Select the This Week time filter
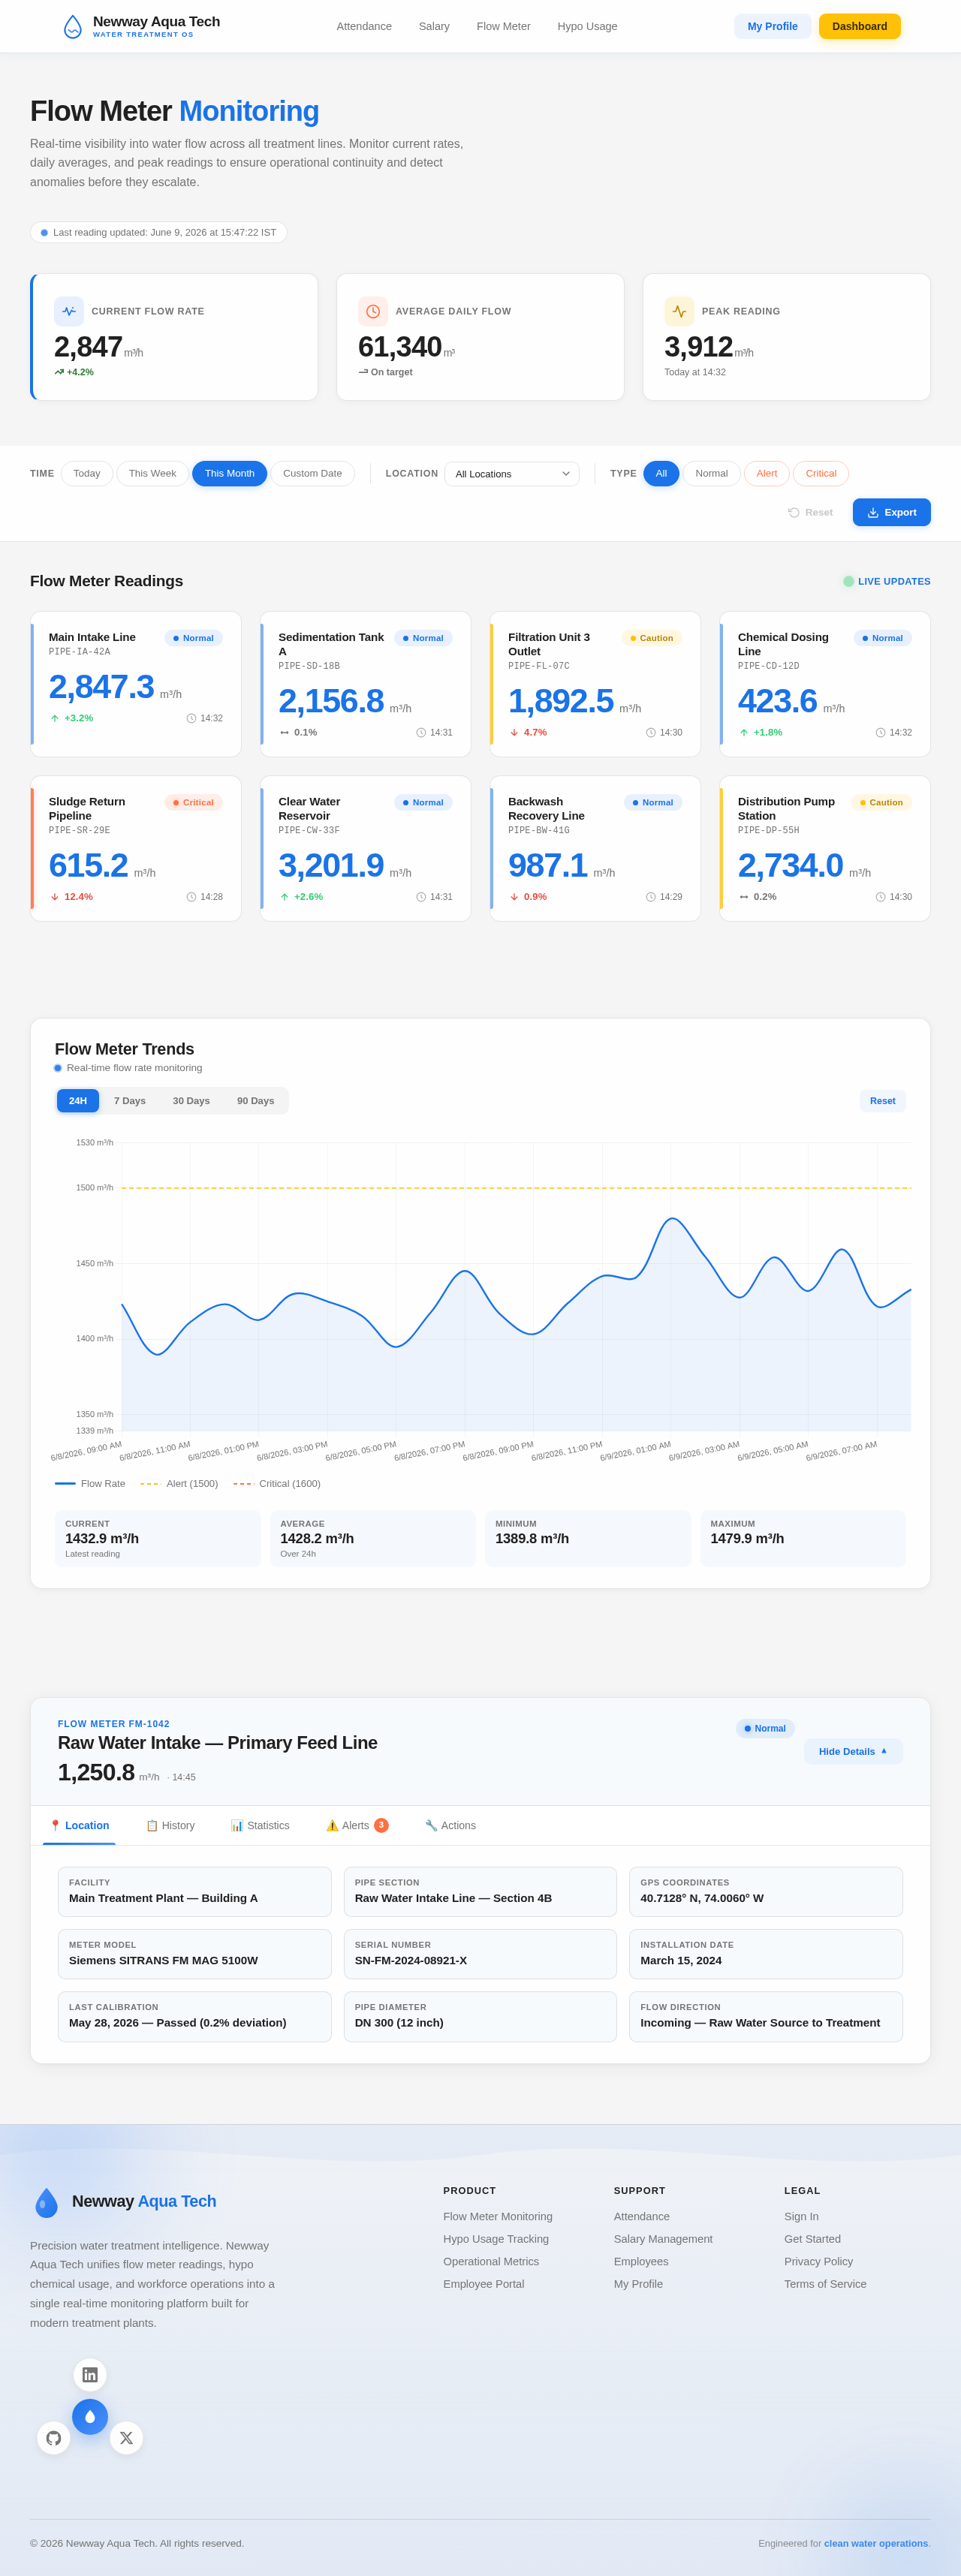The image size is (961, 2576). coord(152,473)
